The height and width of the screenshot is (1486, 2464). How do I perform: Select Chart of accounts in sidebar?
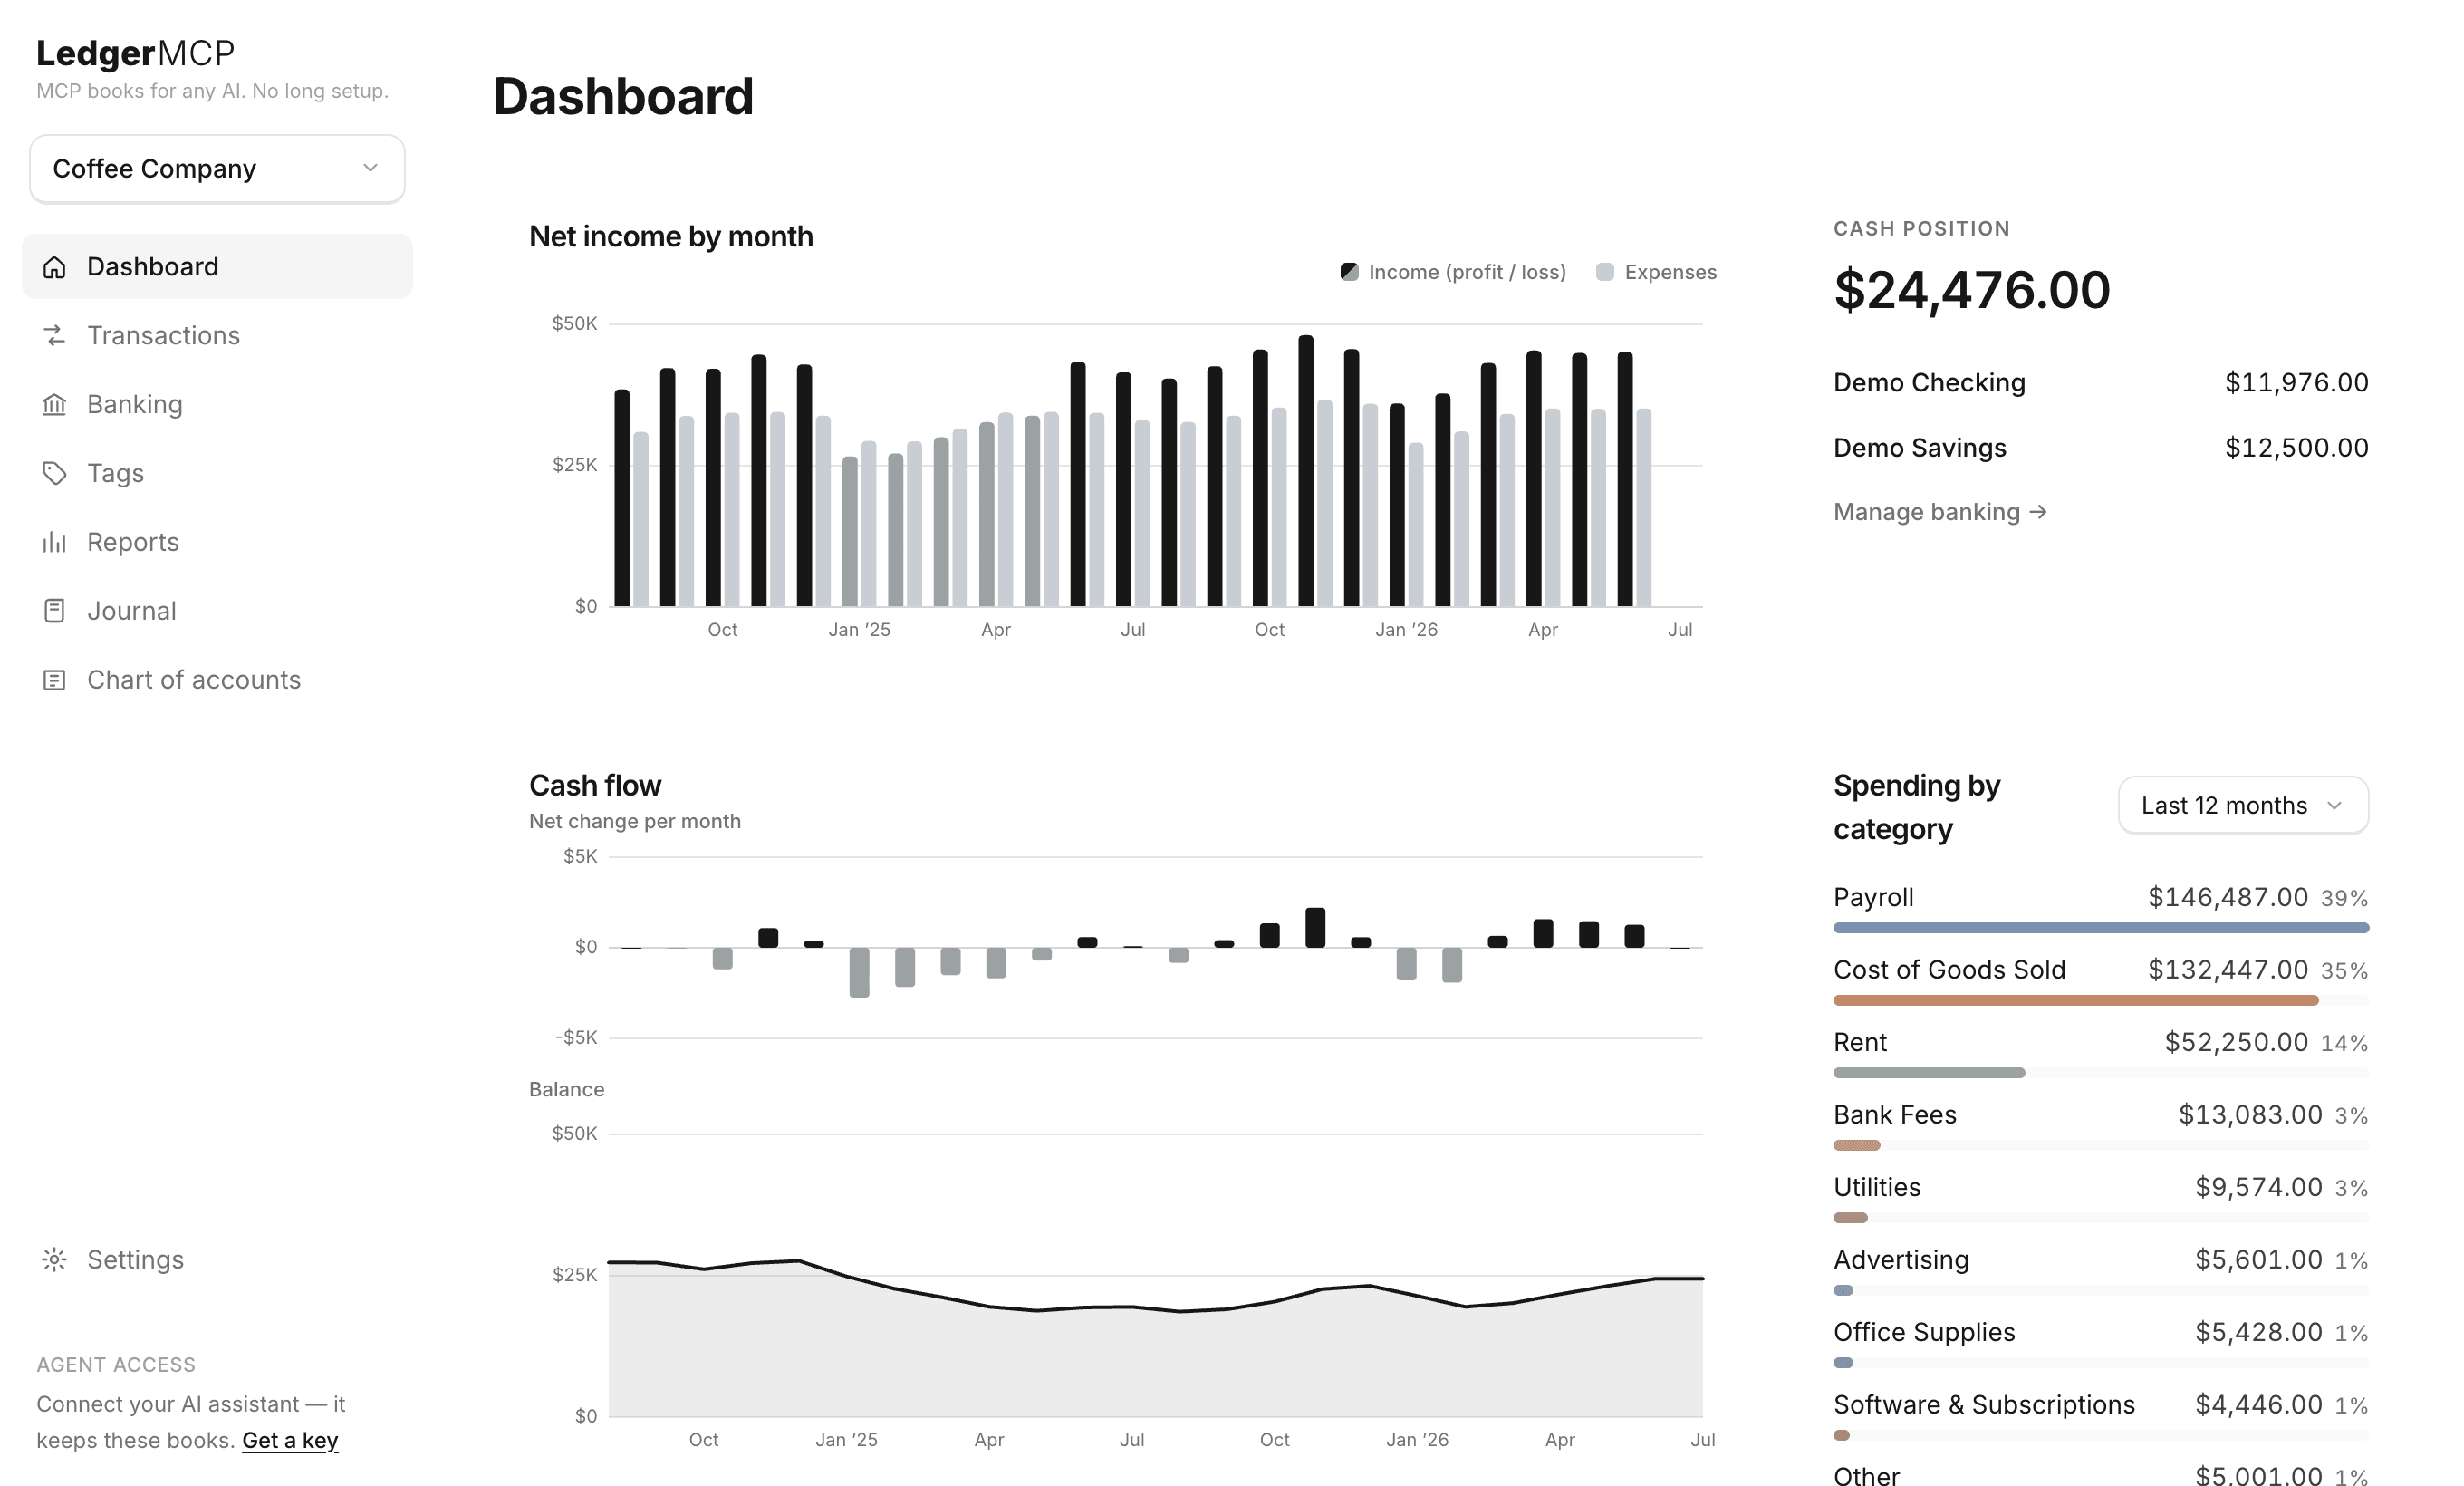click(x=217, y=681)
